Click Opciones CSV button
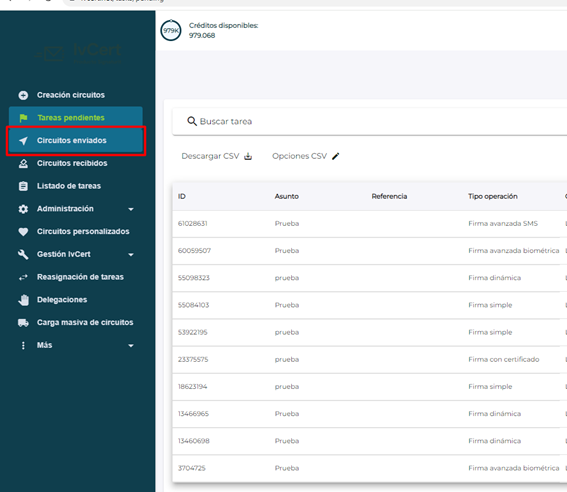 pos(306,156)
